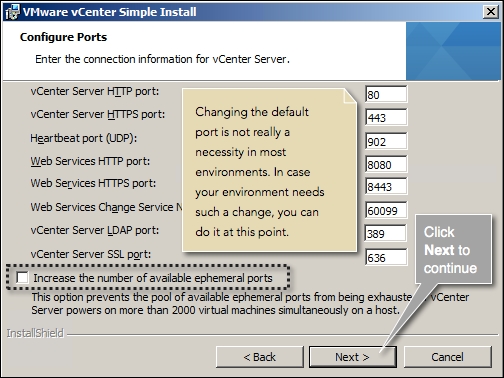Click the ephemeral ports option description text
Viewport: 504px width, 378px height.
click(250, 304)
